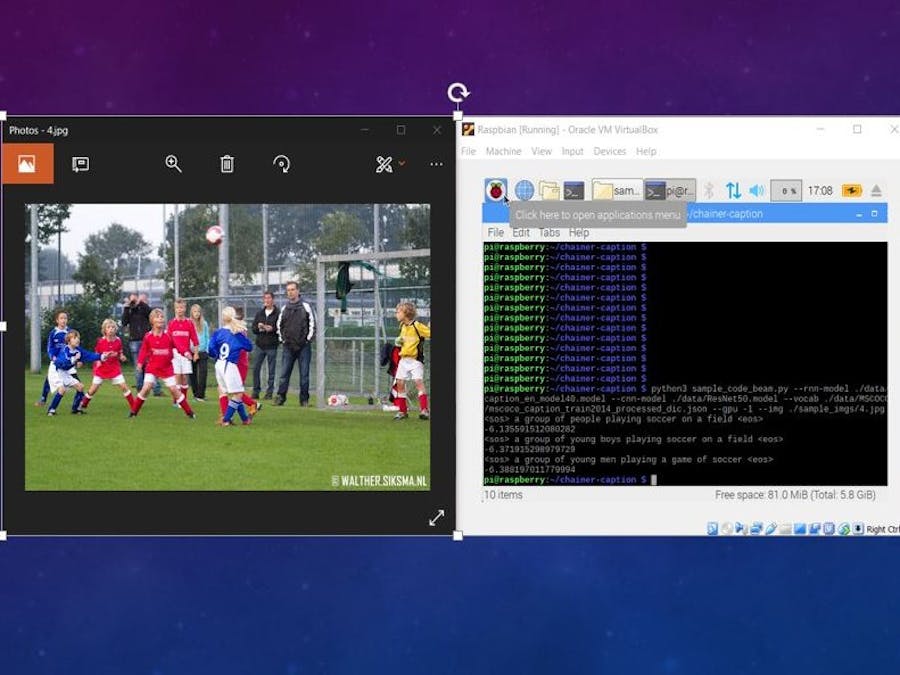The height and width of the screenshot is (675, 900).
Task: Zoom into the photo with the magnifier icon
Action: click(173, 164)
